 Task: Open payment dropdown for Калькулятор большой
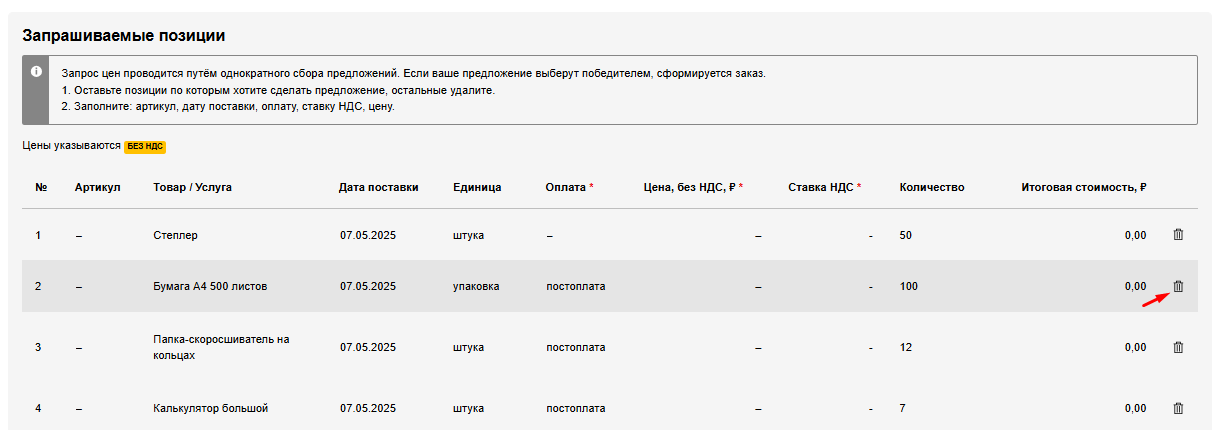[x=576, y=408]
